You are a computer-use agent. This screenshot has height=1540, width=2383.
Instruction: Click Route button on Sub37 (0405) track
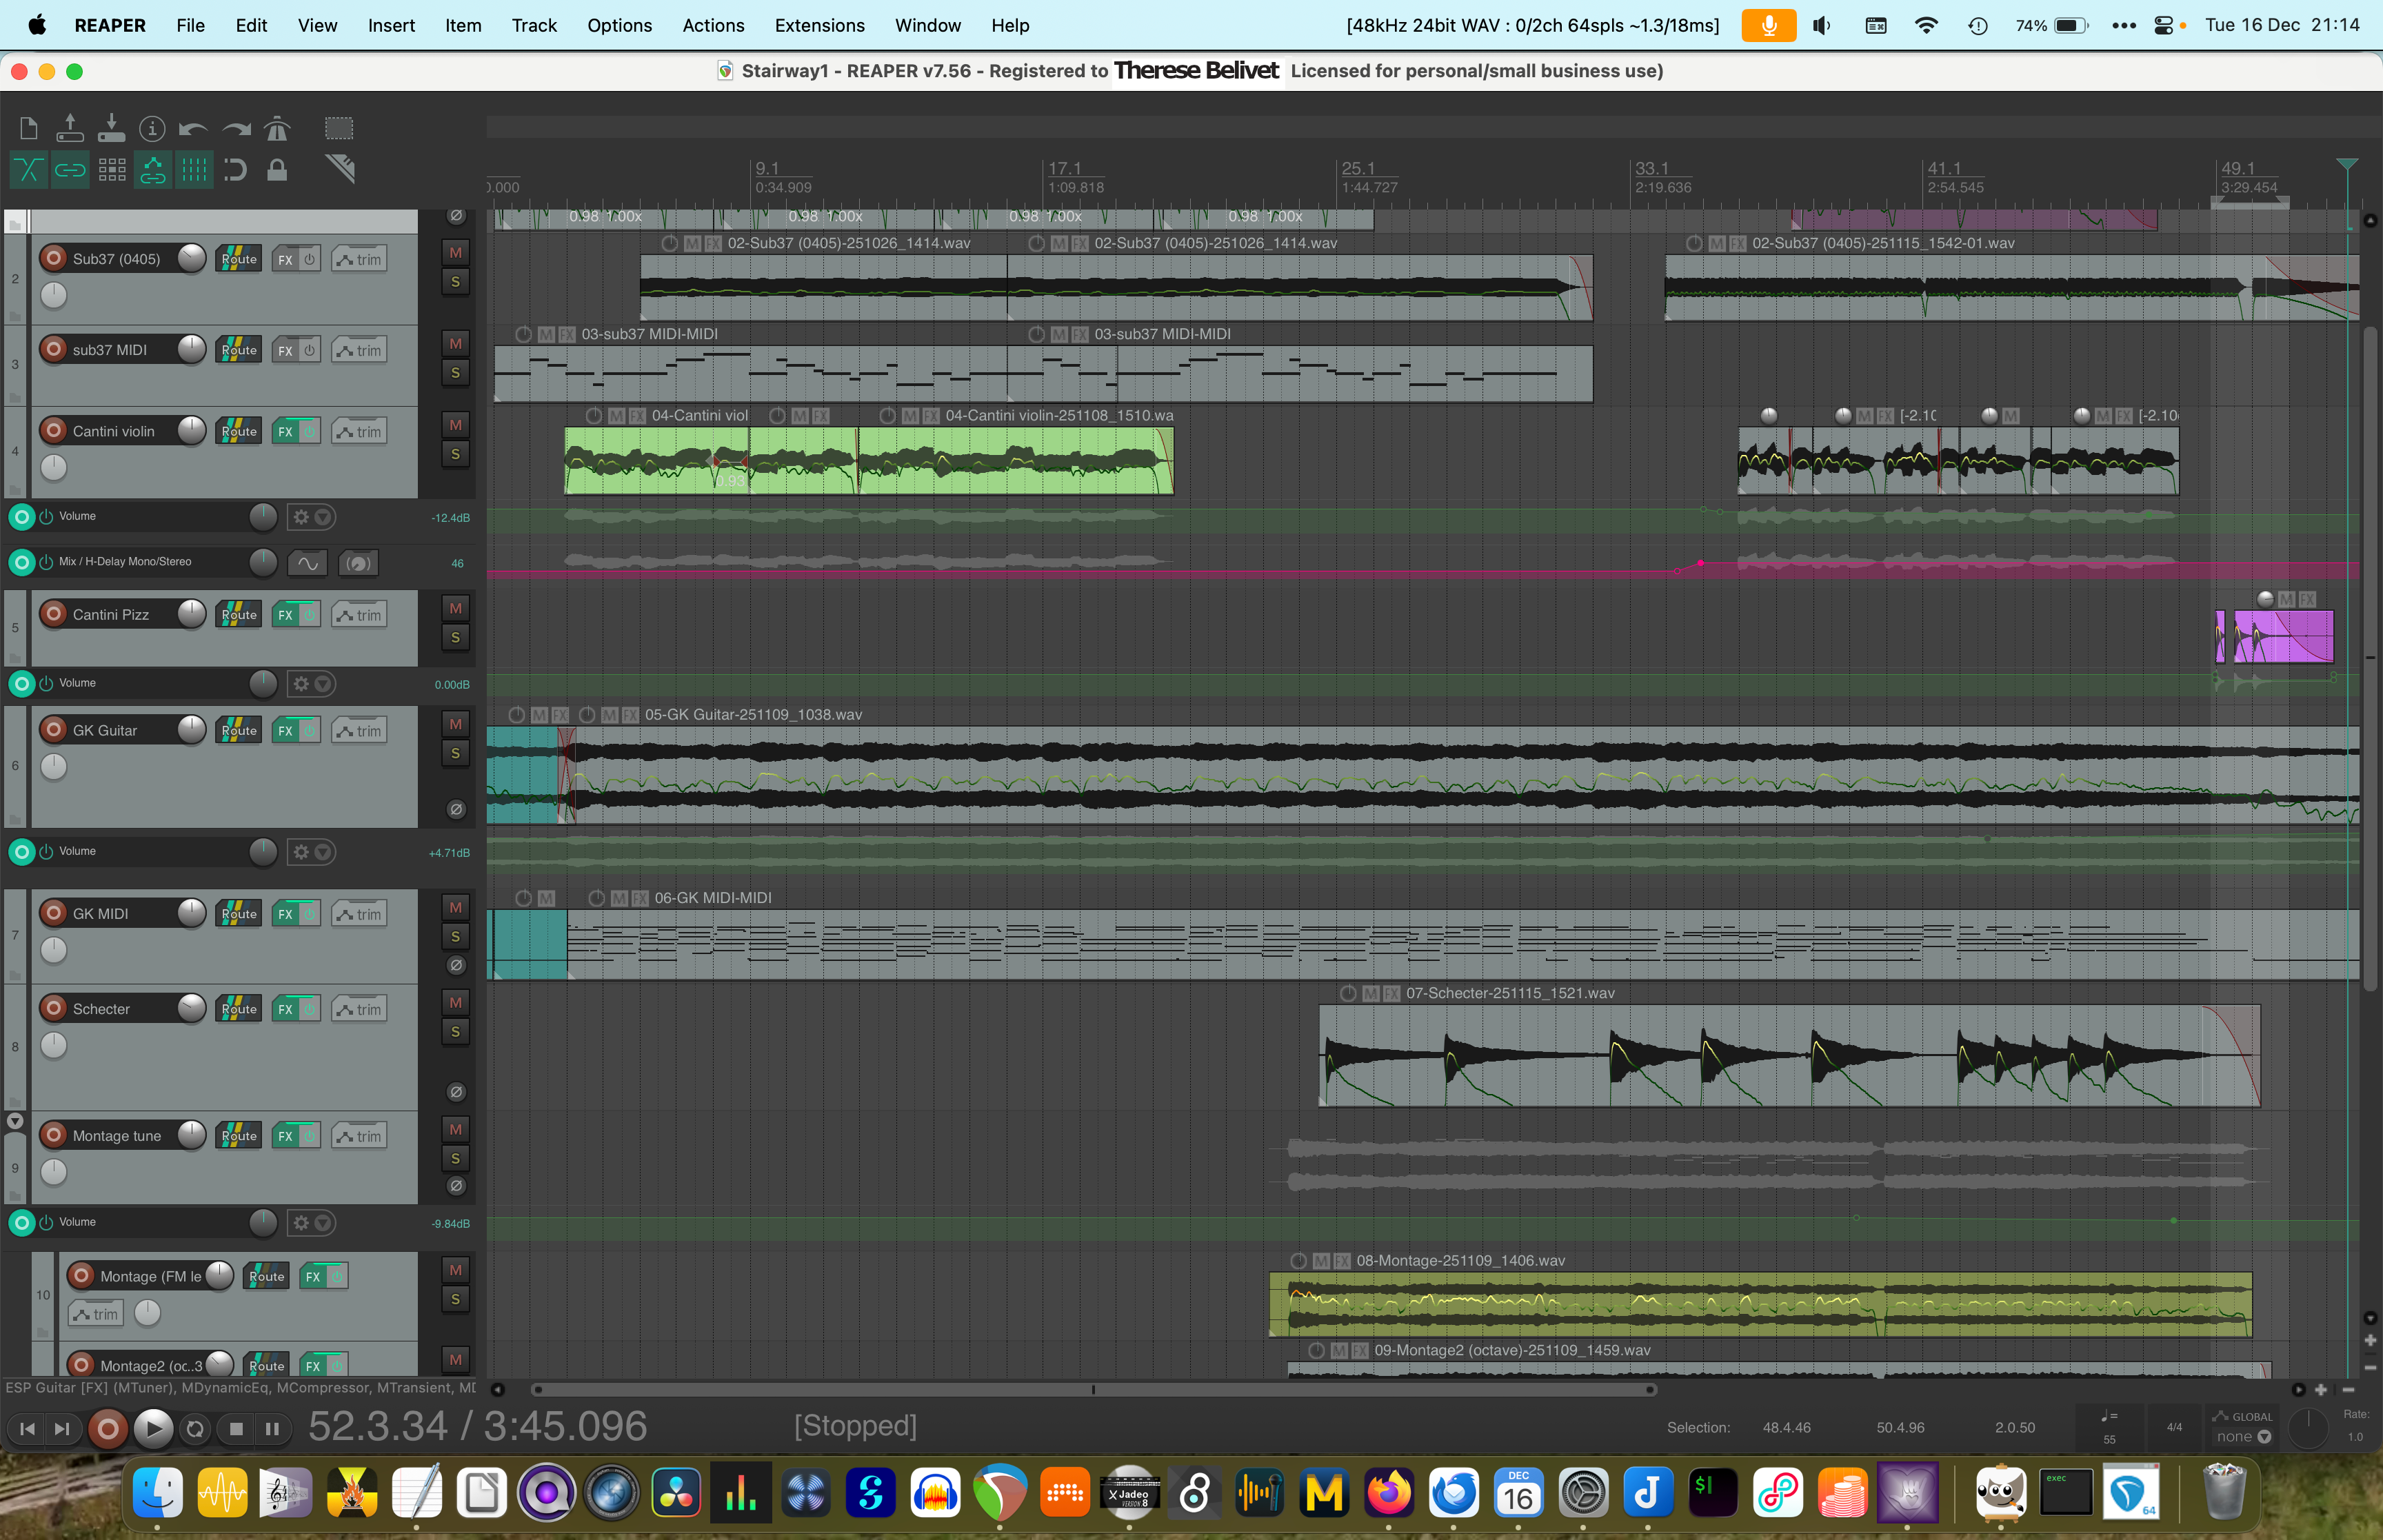tap(238, 259)
